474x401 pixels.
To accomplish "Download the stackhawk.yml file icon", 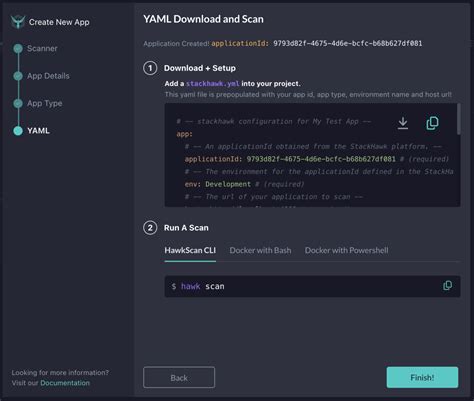I will coord(403,123).
